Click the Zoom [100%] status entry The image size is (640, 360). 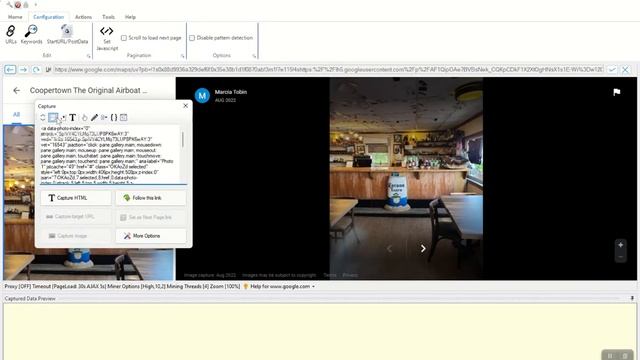pyautogui.click(x=224, y=287)
